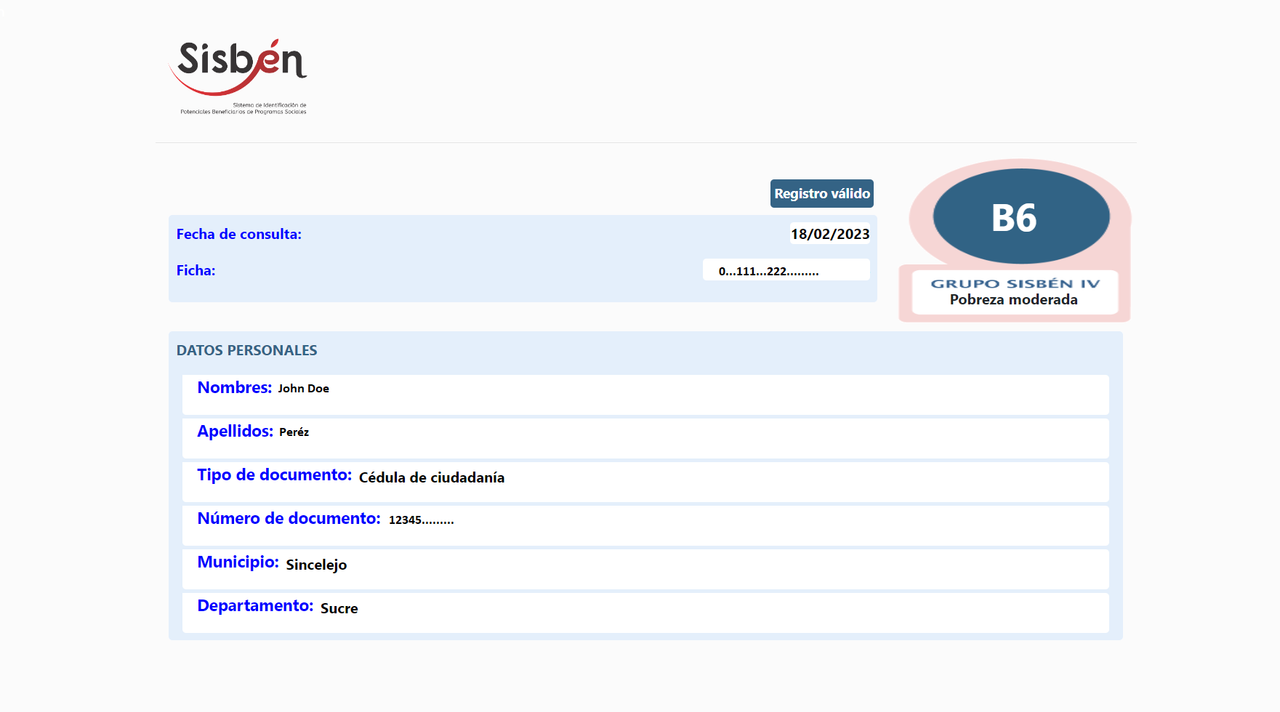Select the Sucre department value
Image resolution: width=1280 pixels, height=712 pixels.
(x=339, y=608)
